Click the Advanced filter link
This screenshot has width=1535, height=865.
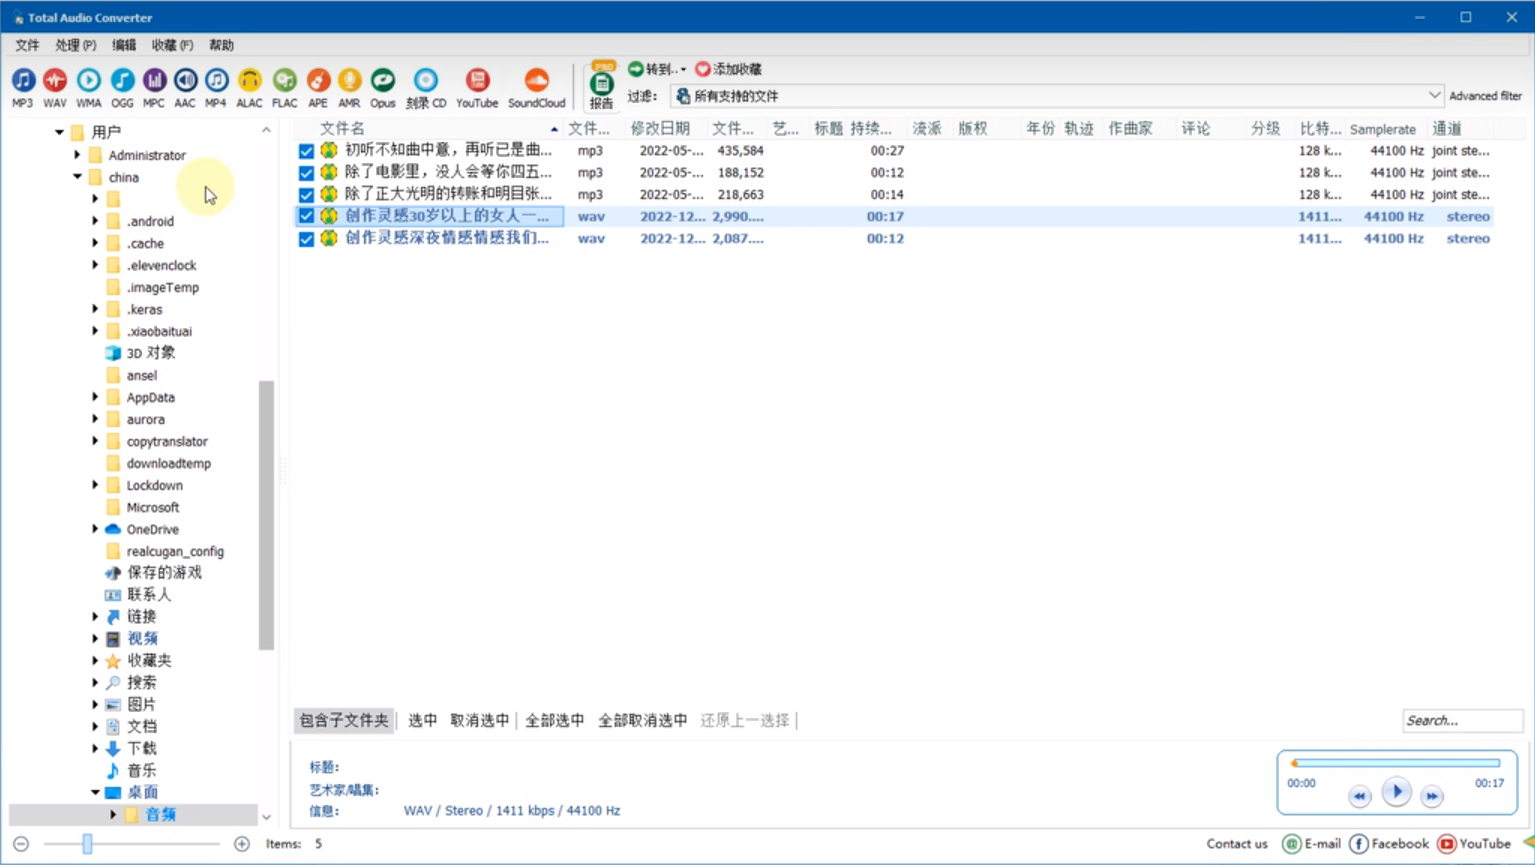(1485, 96)
